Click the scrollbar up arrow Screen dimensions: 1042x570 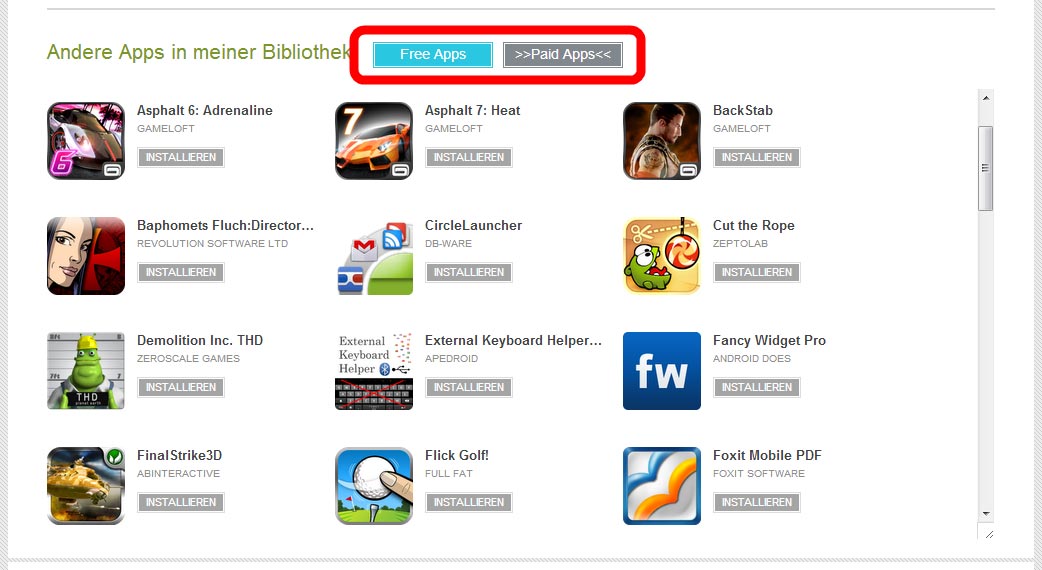(986, 98)
